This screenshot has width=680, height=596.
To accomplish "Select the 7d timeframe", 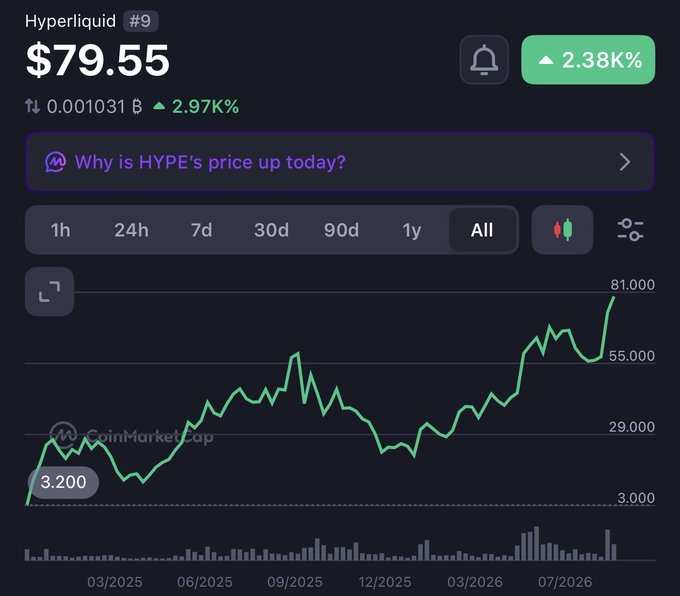I will [202, 230].
